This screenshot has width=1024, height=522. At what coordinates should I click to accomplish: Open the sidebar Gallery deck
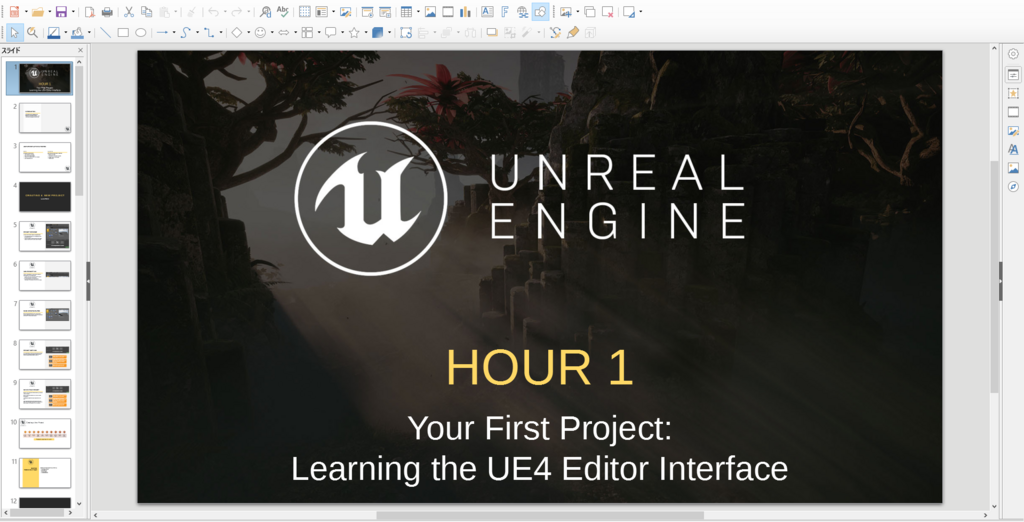click(x=1013, y=168)
